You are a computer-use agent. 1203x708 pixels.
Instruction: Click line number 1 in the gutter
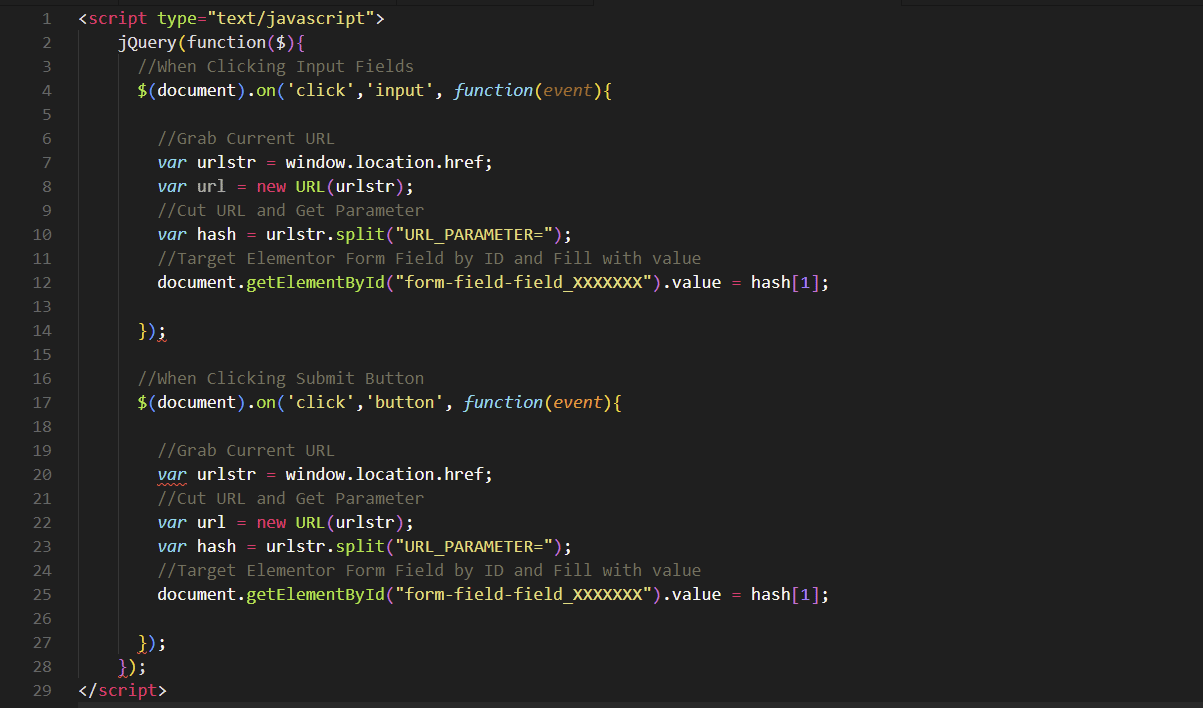click(46, 18)
